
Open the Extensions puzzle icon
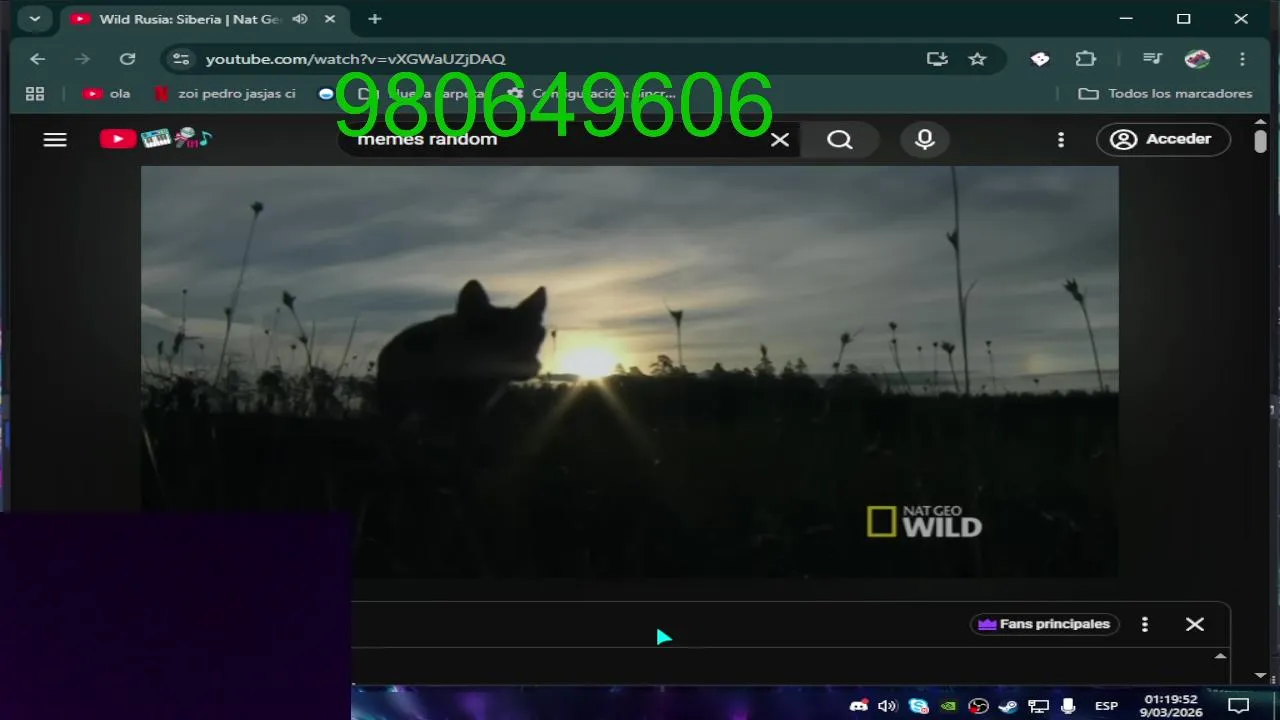tap(1086, 59)
